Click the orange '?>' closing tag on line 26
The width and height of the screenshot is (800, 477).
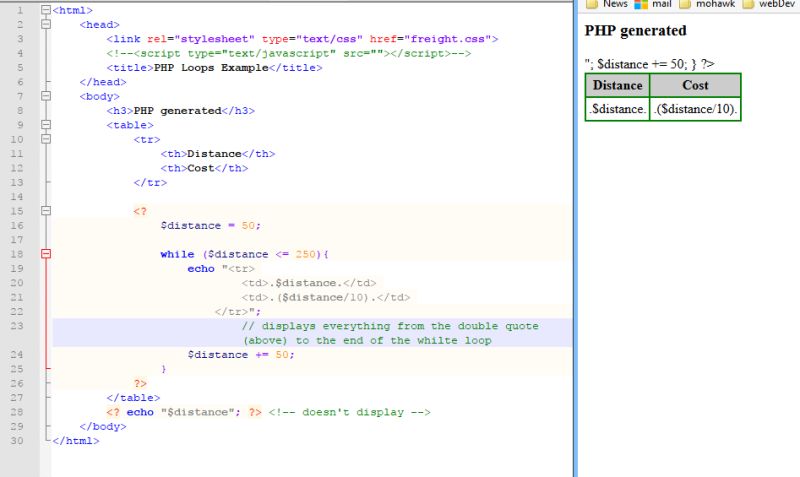[140, 383]
